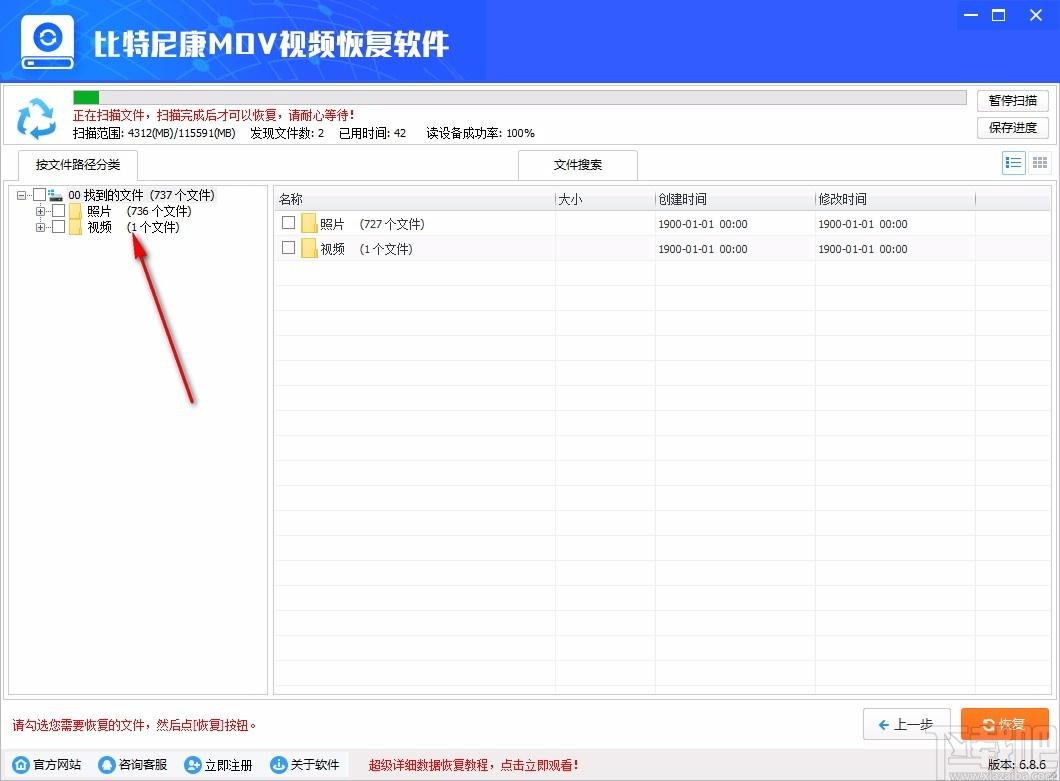Open the official website home icon

[21, 765]
